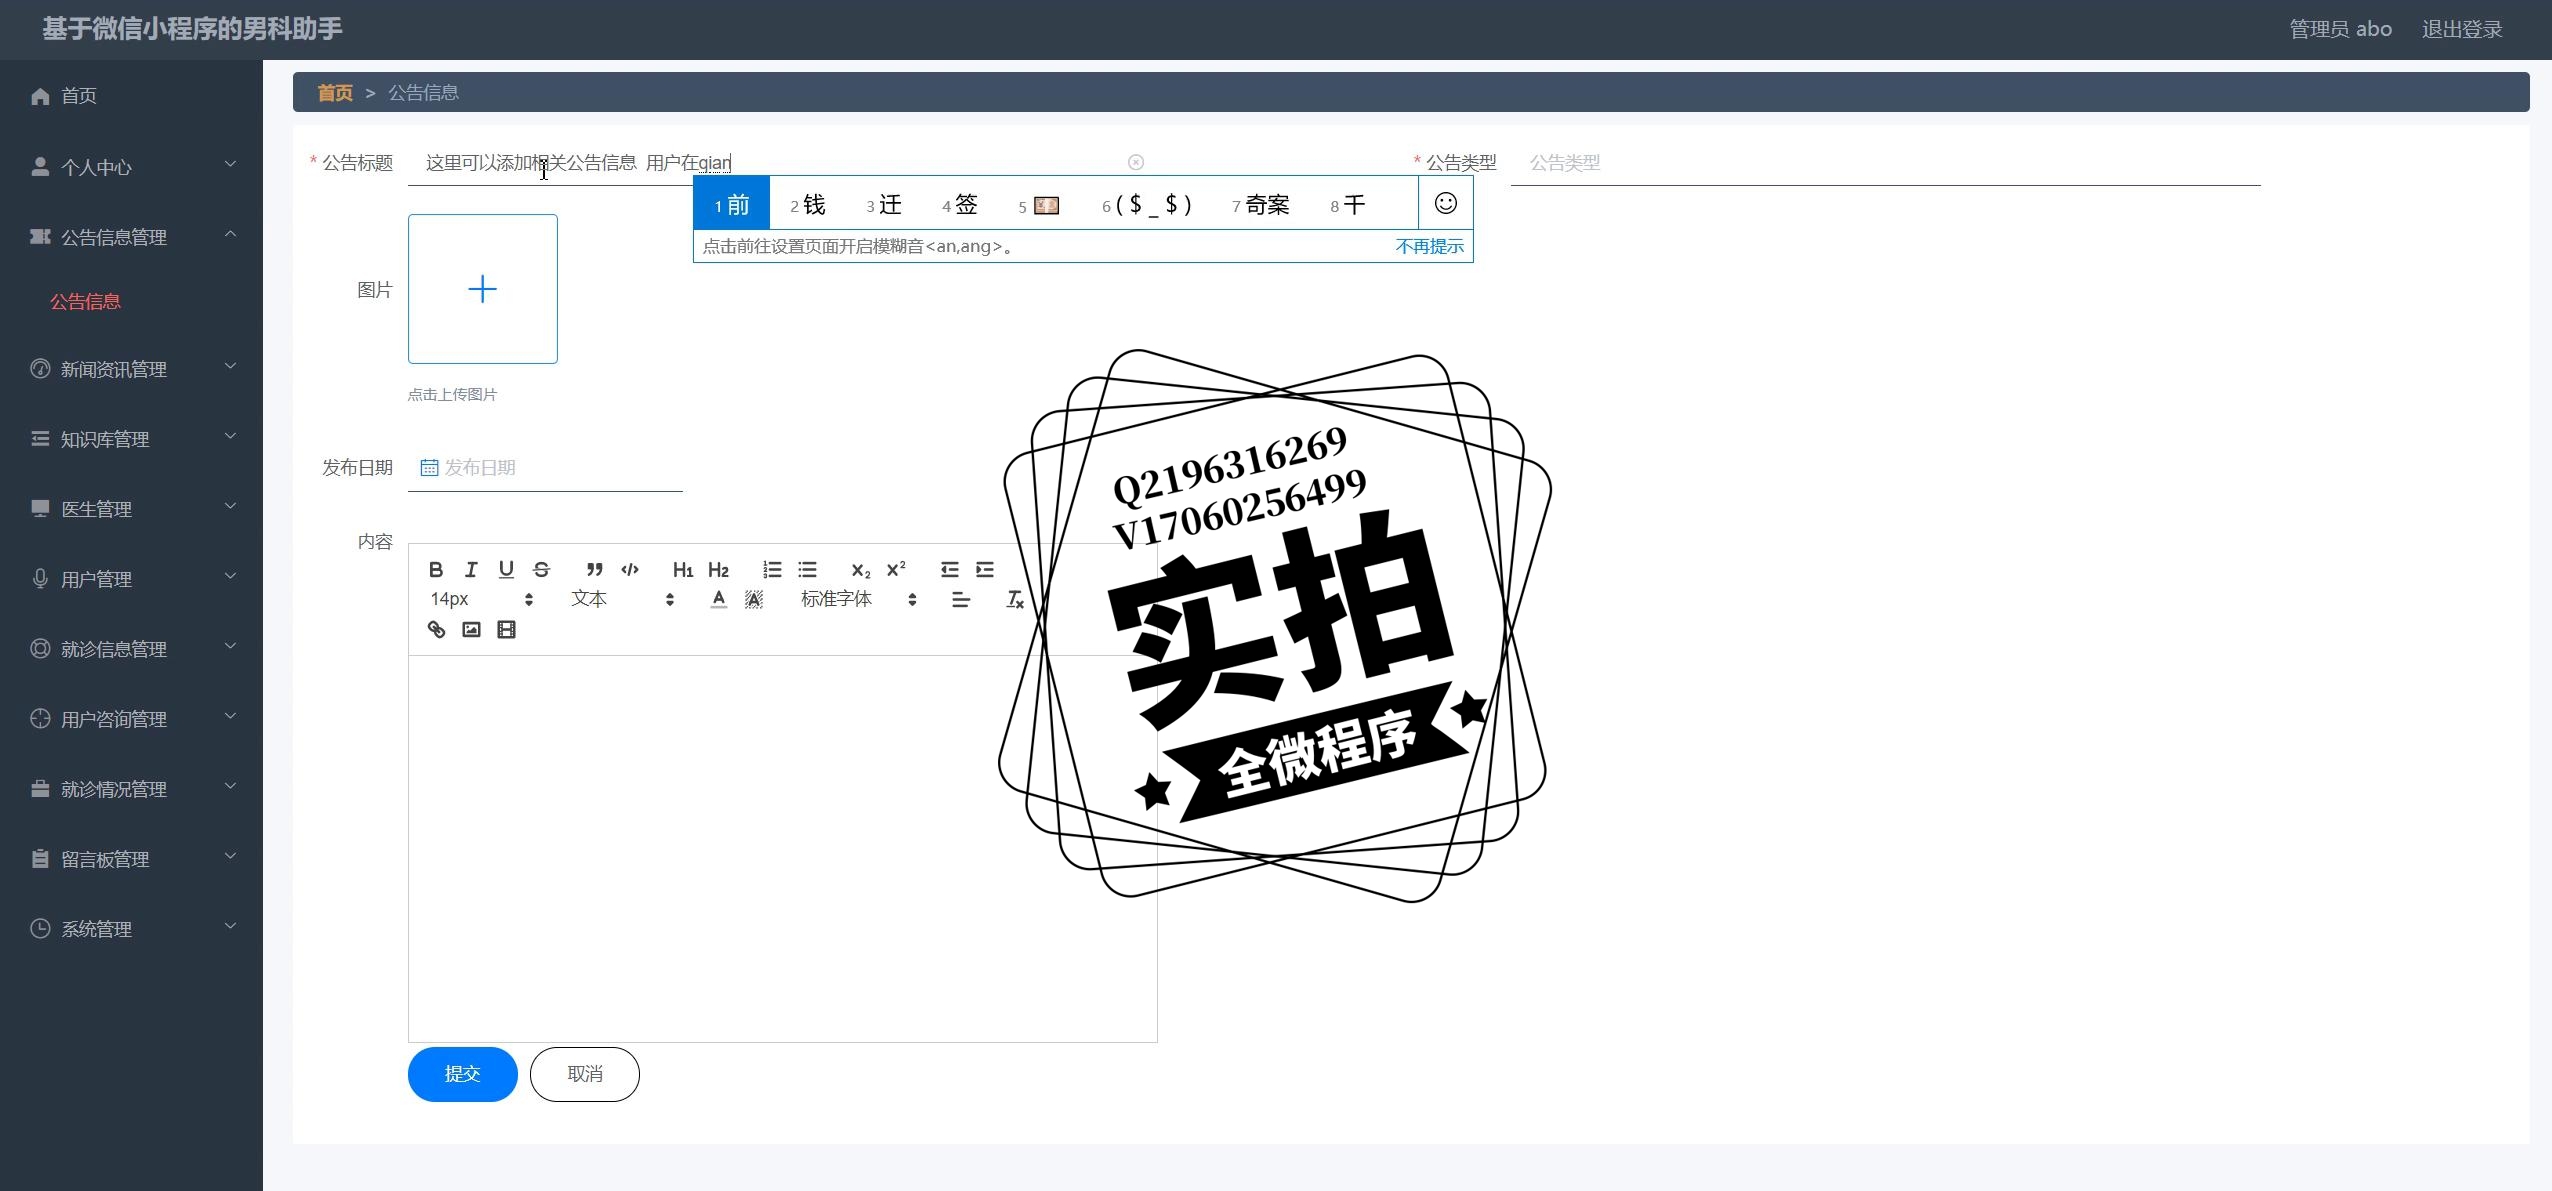
Task: Select IME candidate 5 picture emoji
Action: pyautogui.click(x=1039, y=205)
